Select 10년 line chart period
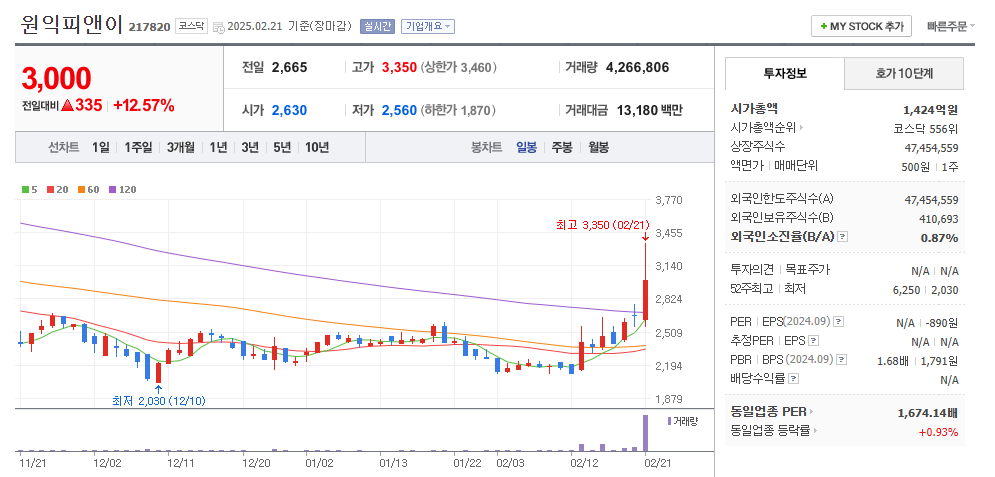The width and height of the screenshot is (995, 477). [x=317, y=147]
